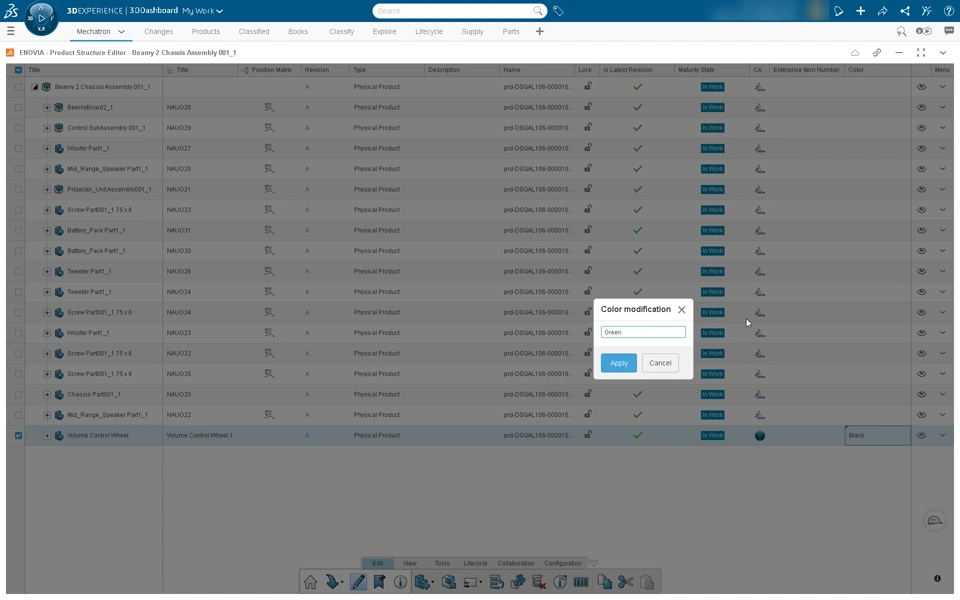Viewport: 960px width, 600px height.
Task: Click the barcode icon in bottom toolbar
Action: pyautogui.click(x=580, y=582)
